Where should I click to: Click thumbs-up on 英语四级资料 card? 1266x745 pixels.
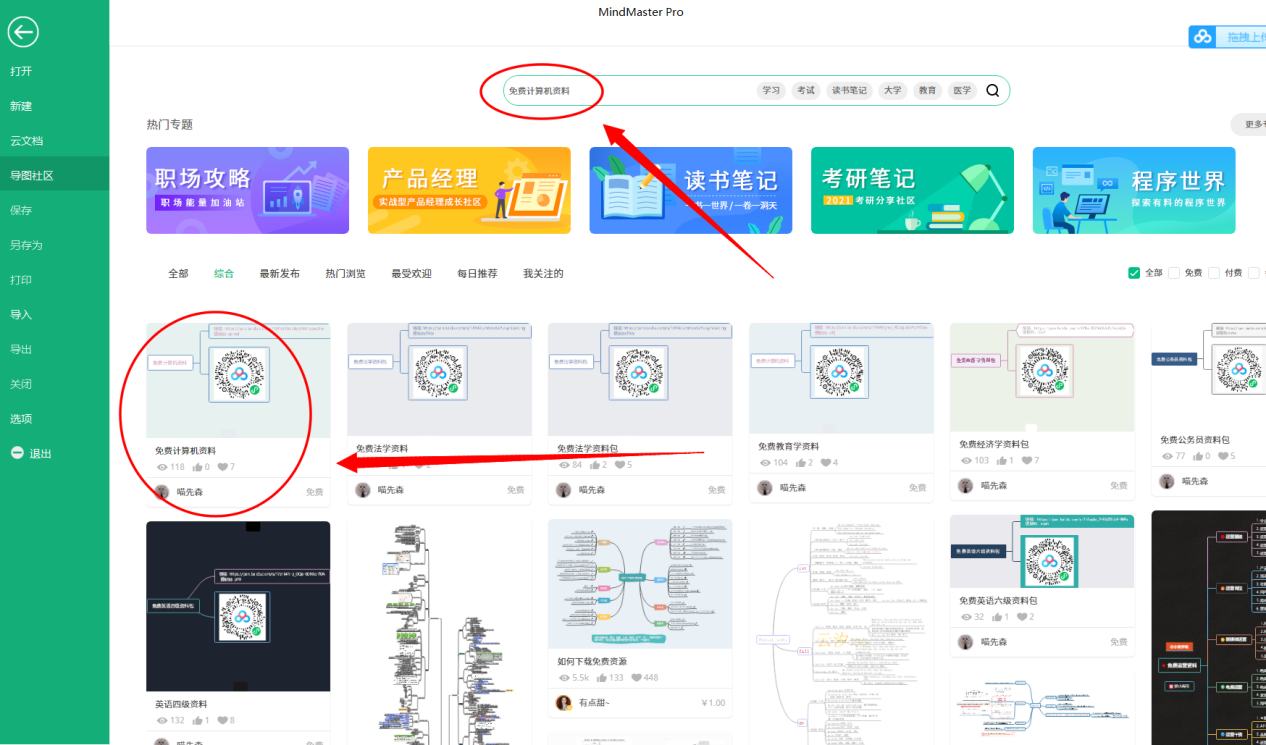tap(198, 720)
